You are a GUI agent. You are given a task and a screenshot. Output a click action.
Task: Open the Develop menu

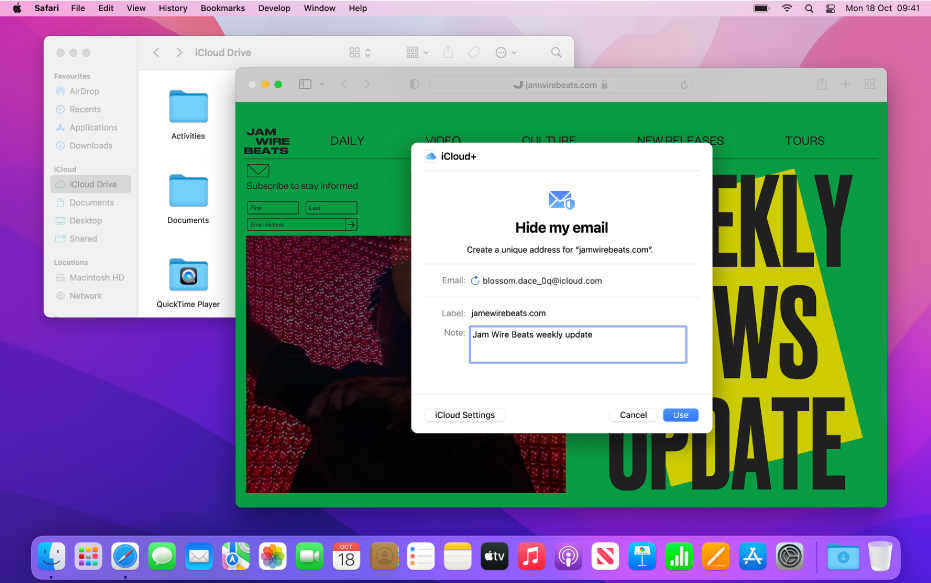click(274, 8)
